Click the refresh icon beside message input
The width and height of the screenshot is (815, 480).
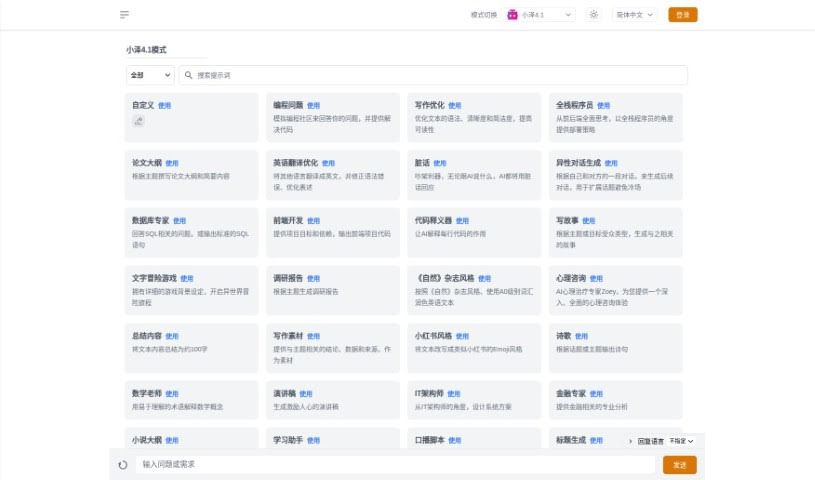pos(123,465)
